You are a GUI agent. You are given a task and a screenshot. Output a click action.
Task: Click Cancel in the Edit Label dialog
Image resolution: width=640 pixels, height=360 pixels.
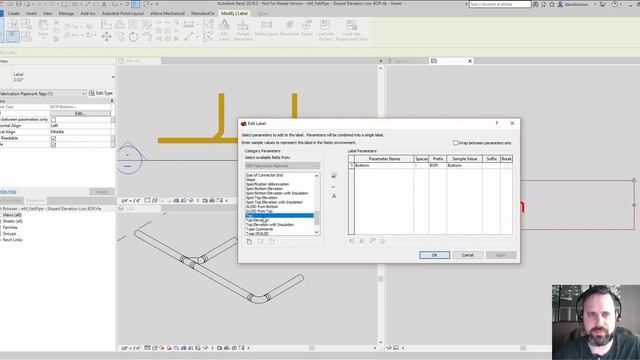tap(467, 255)
